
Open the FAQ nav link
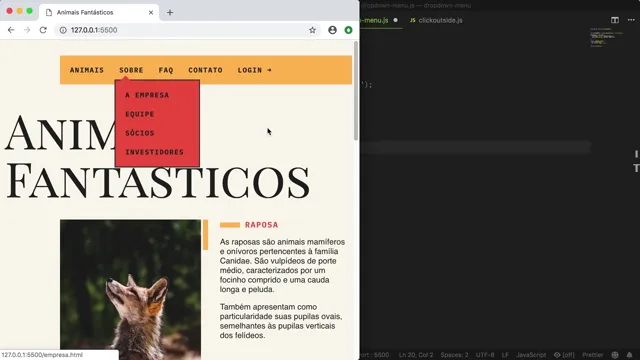(x=166, y=70)
